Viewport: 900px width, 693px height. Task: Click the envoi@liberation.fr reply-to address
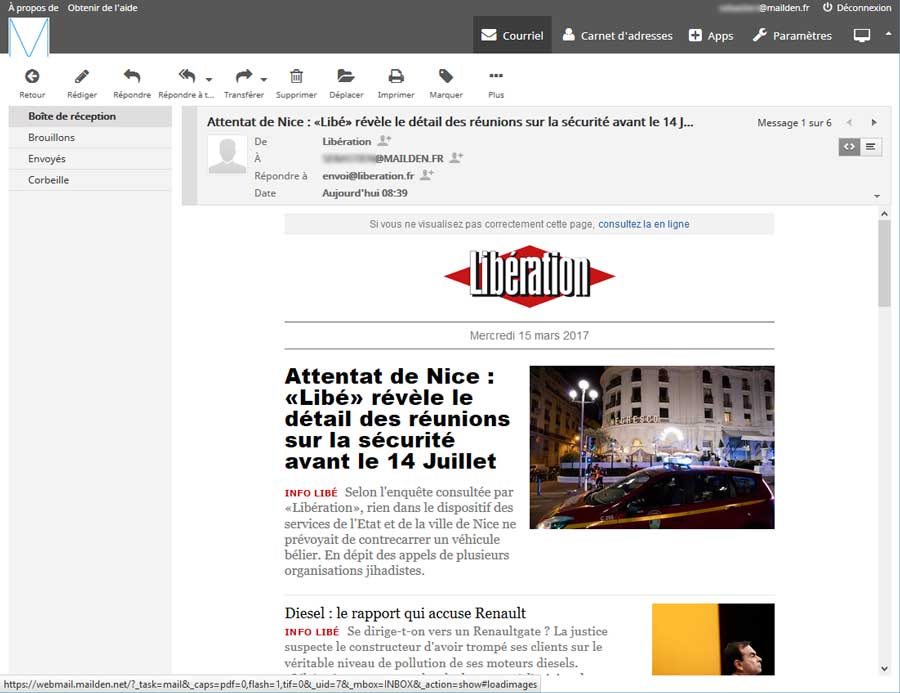click(x=368, y=176)
